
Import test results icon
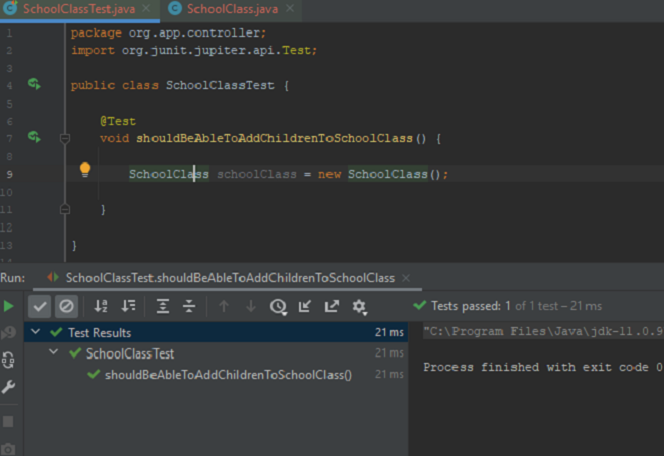click(305, 306)
